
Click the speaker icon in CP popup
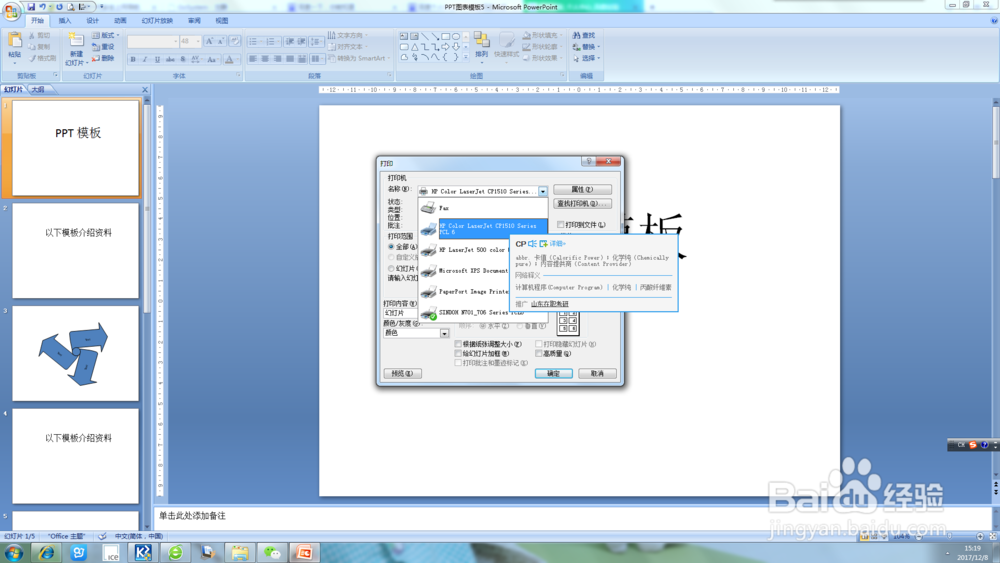533,244
